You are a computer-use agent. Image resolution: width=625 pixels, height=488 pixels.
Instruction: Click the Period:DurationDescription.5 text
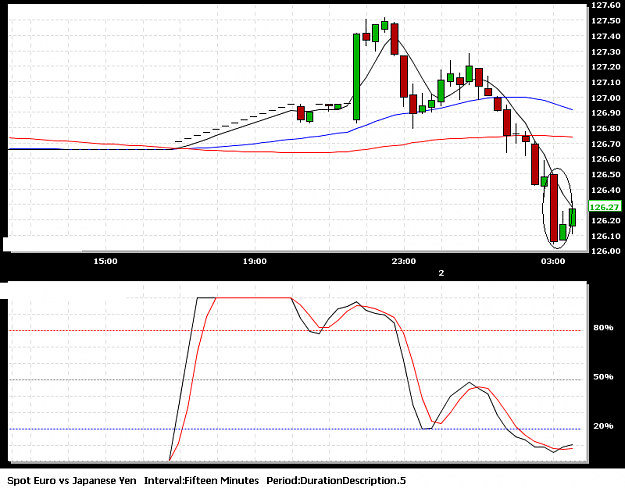click(x=336, y=481)
